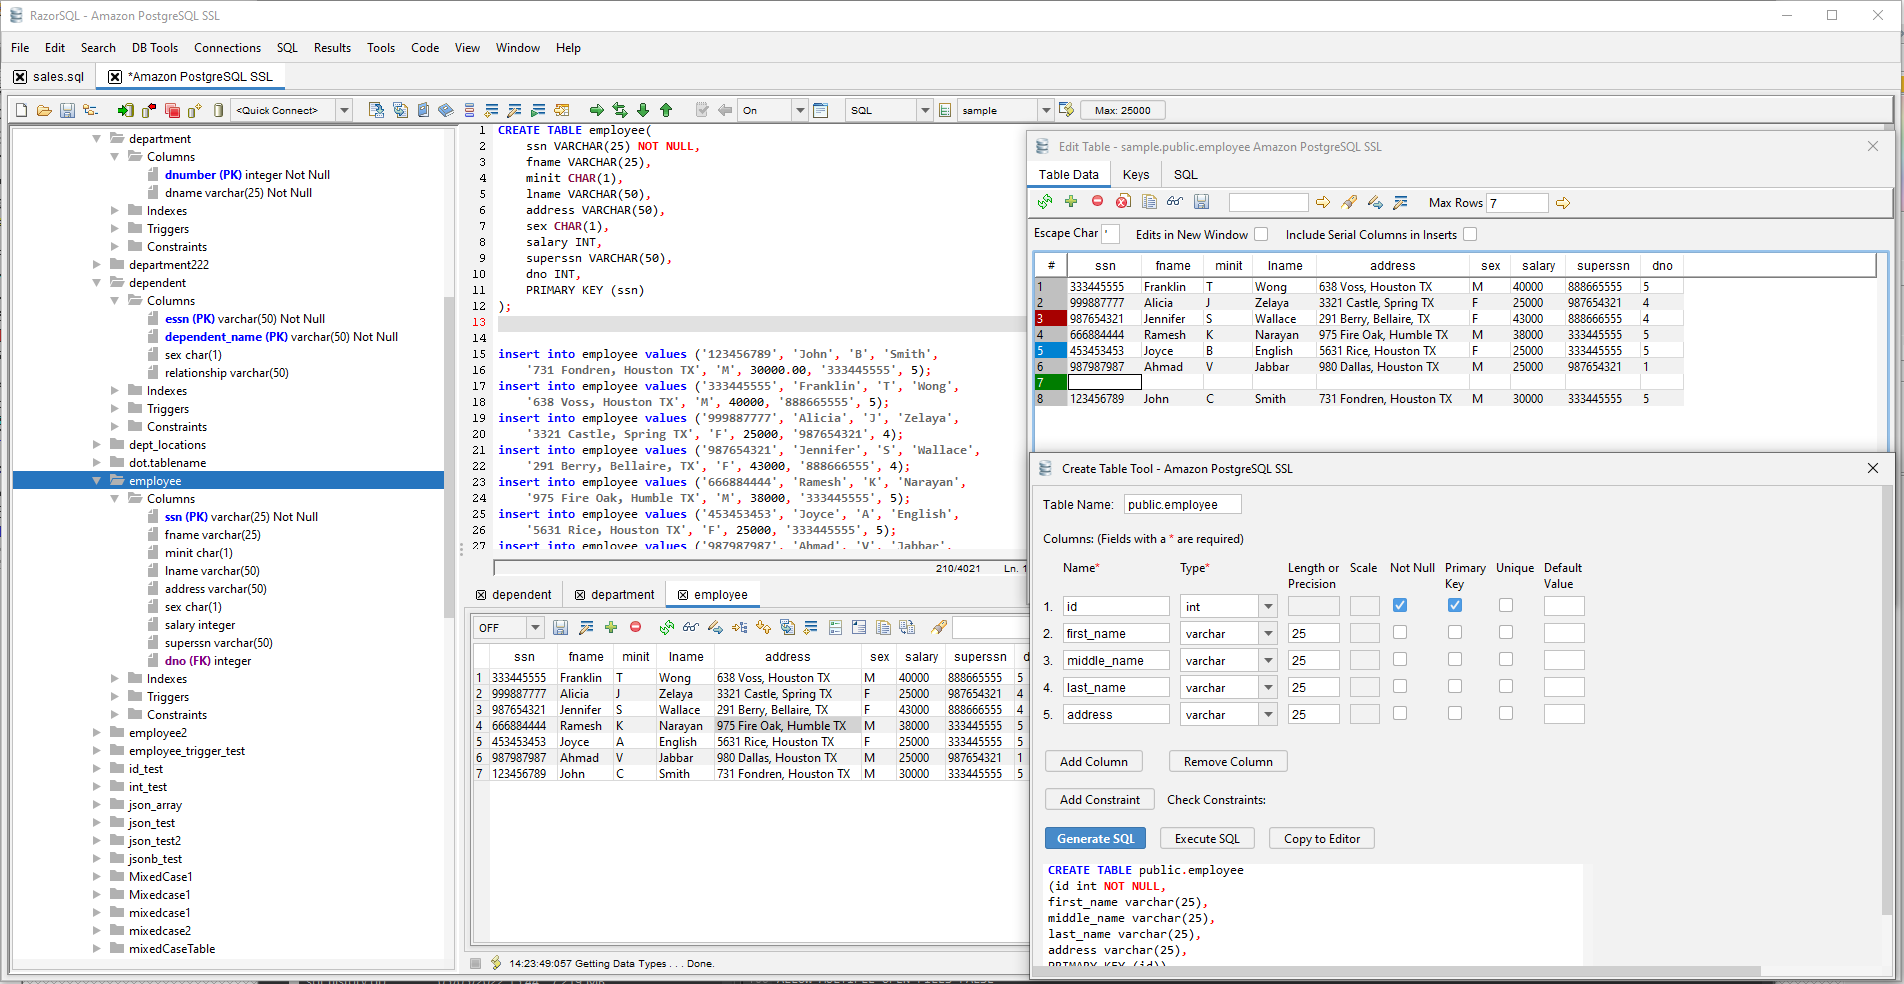Click the save disk icon in results toolbar
This screenshot has height=984, width=1904.
click(560, 627)
